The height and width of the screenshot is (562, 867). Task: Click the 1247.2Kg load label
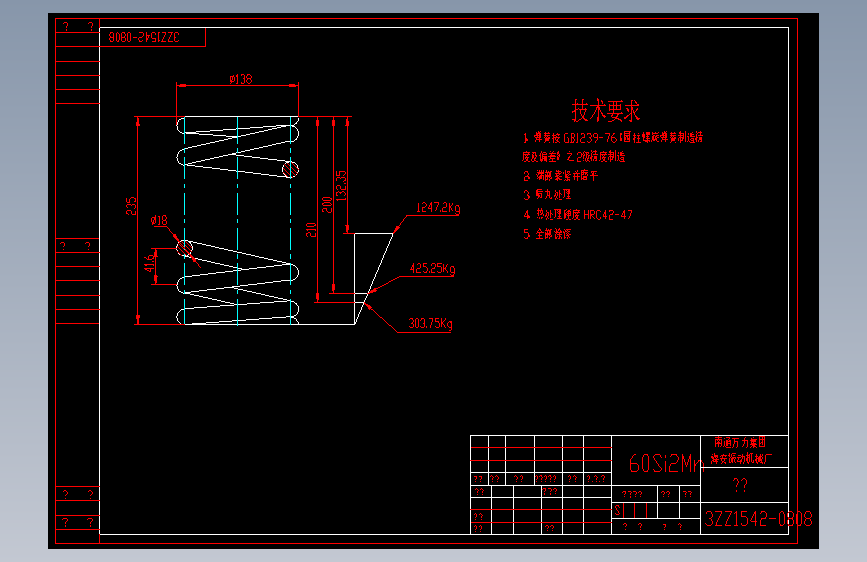pos(438,208)
